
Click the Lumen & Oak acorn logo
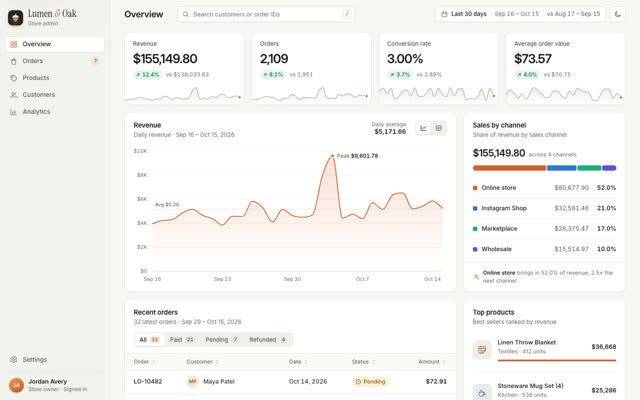click(16, 18)
